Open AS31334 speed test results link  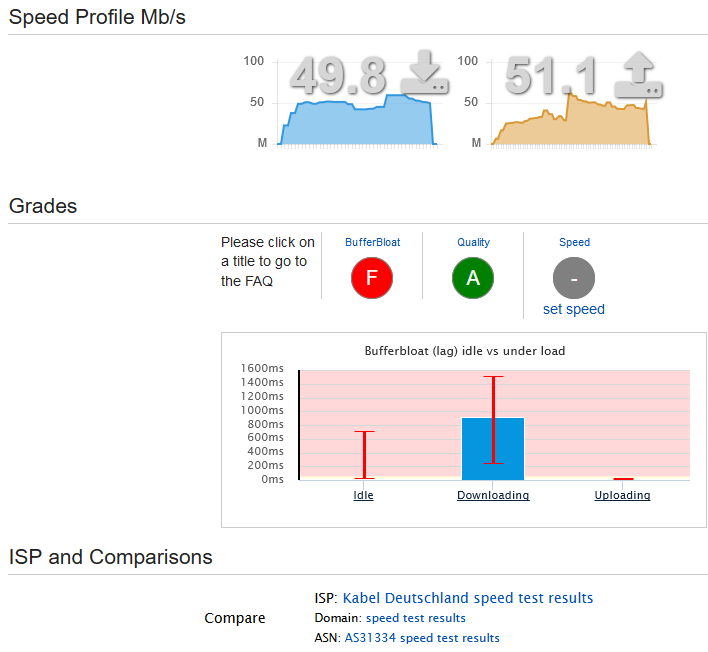(x=422, y=638)
